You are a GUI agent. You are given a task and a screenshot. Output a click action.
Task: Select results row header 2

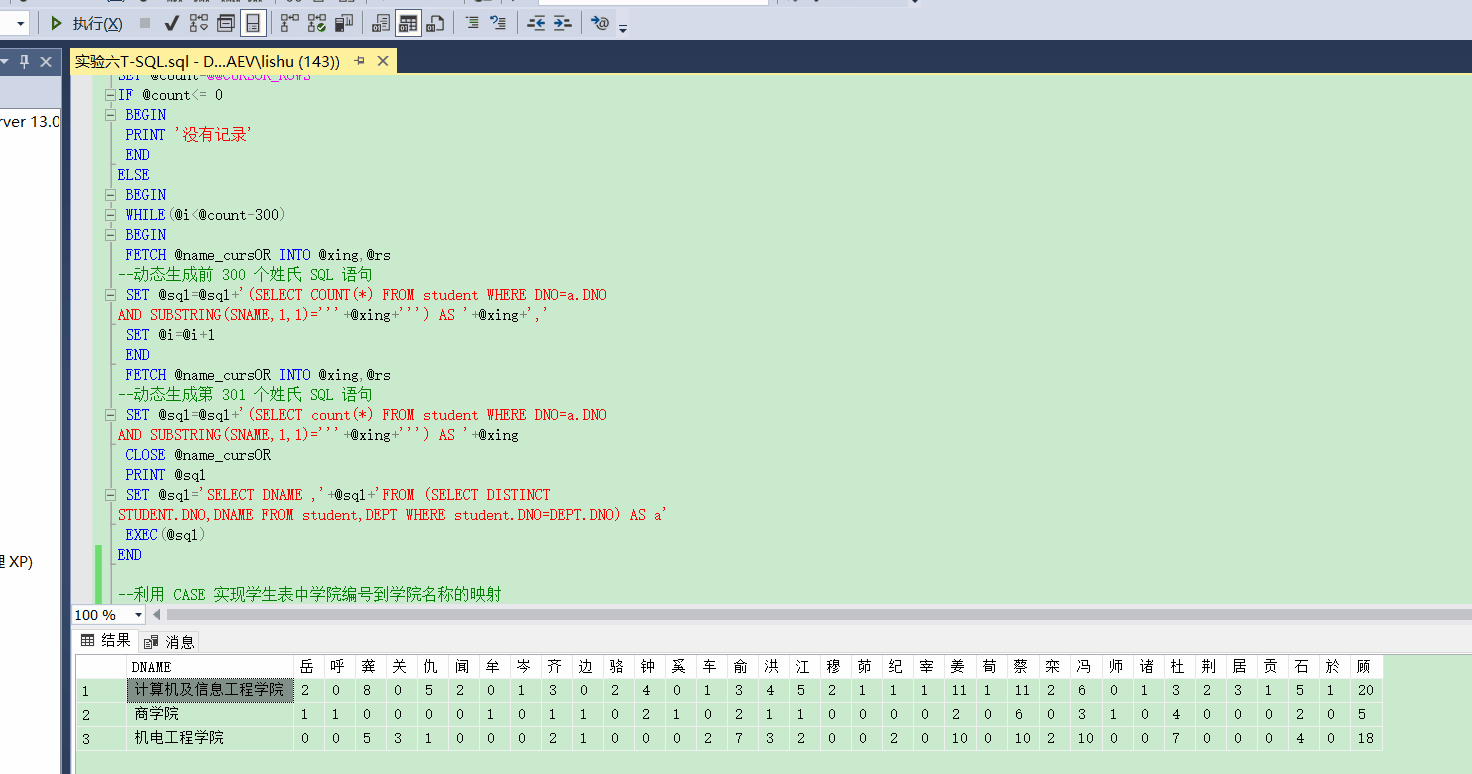tap(101, 714)
